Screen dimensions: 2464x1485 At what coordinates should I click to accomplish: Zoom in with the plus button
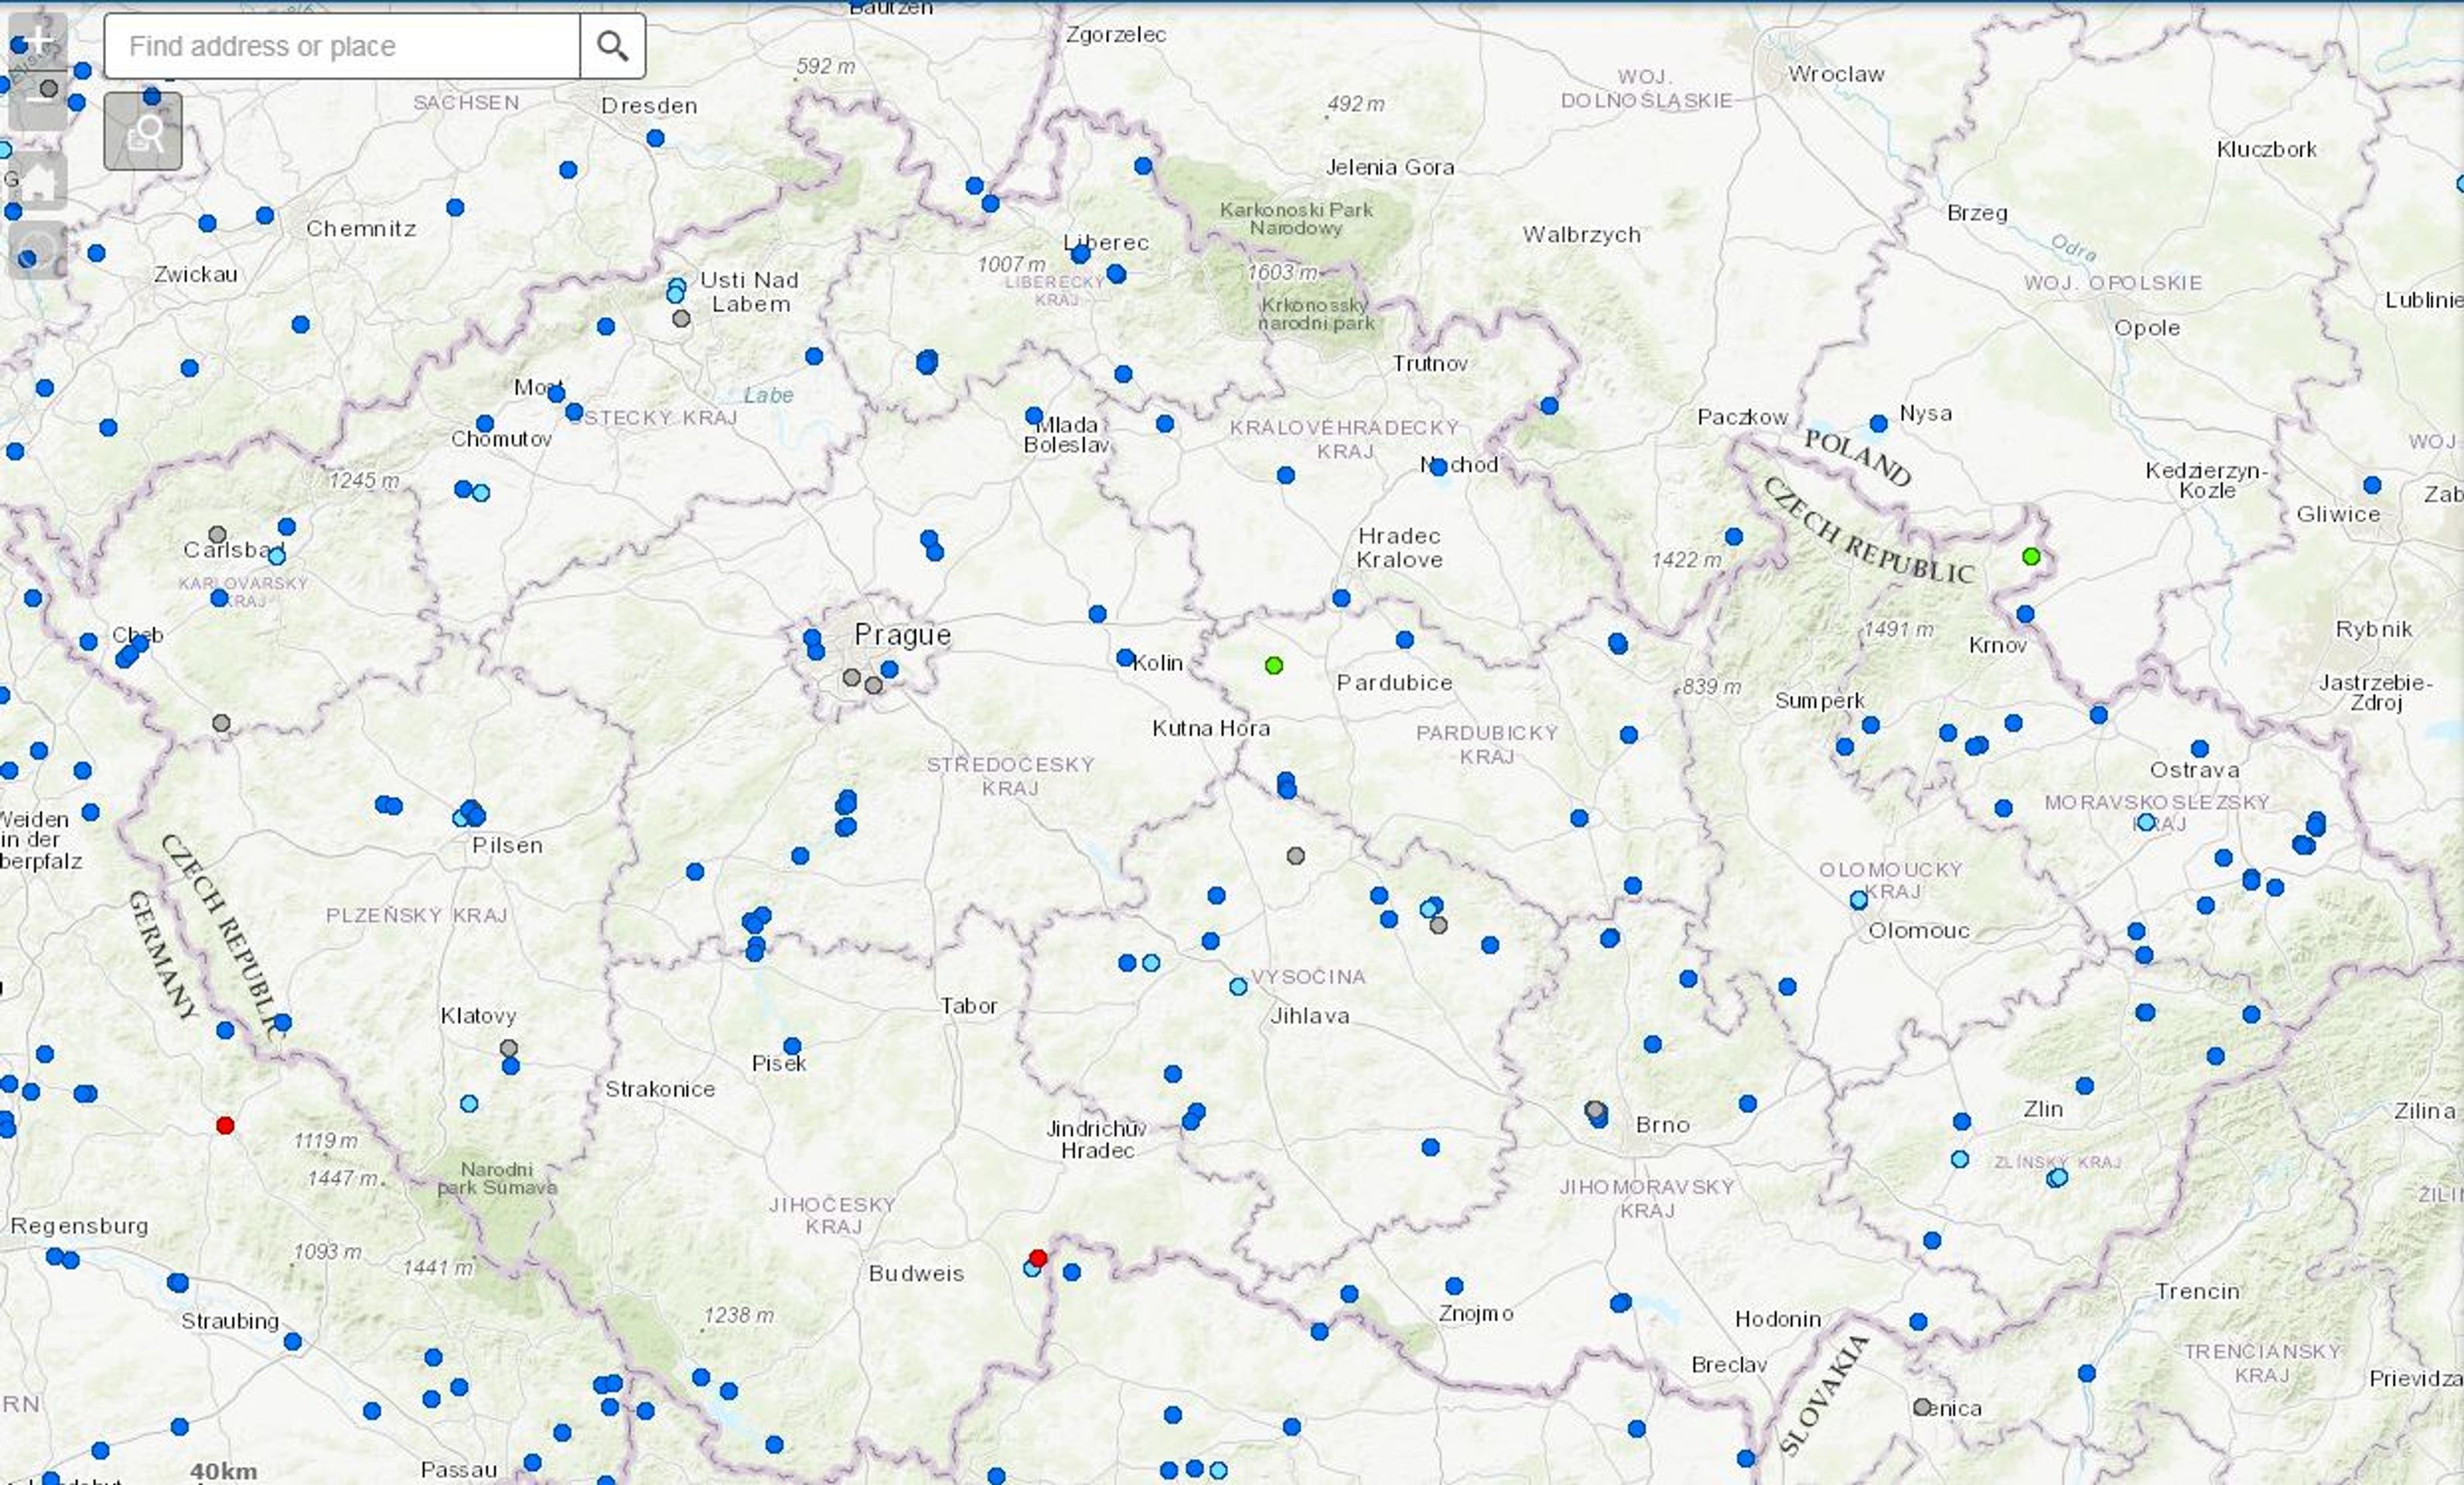(38, 41)
